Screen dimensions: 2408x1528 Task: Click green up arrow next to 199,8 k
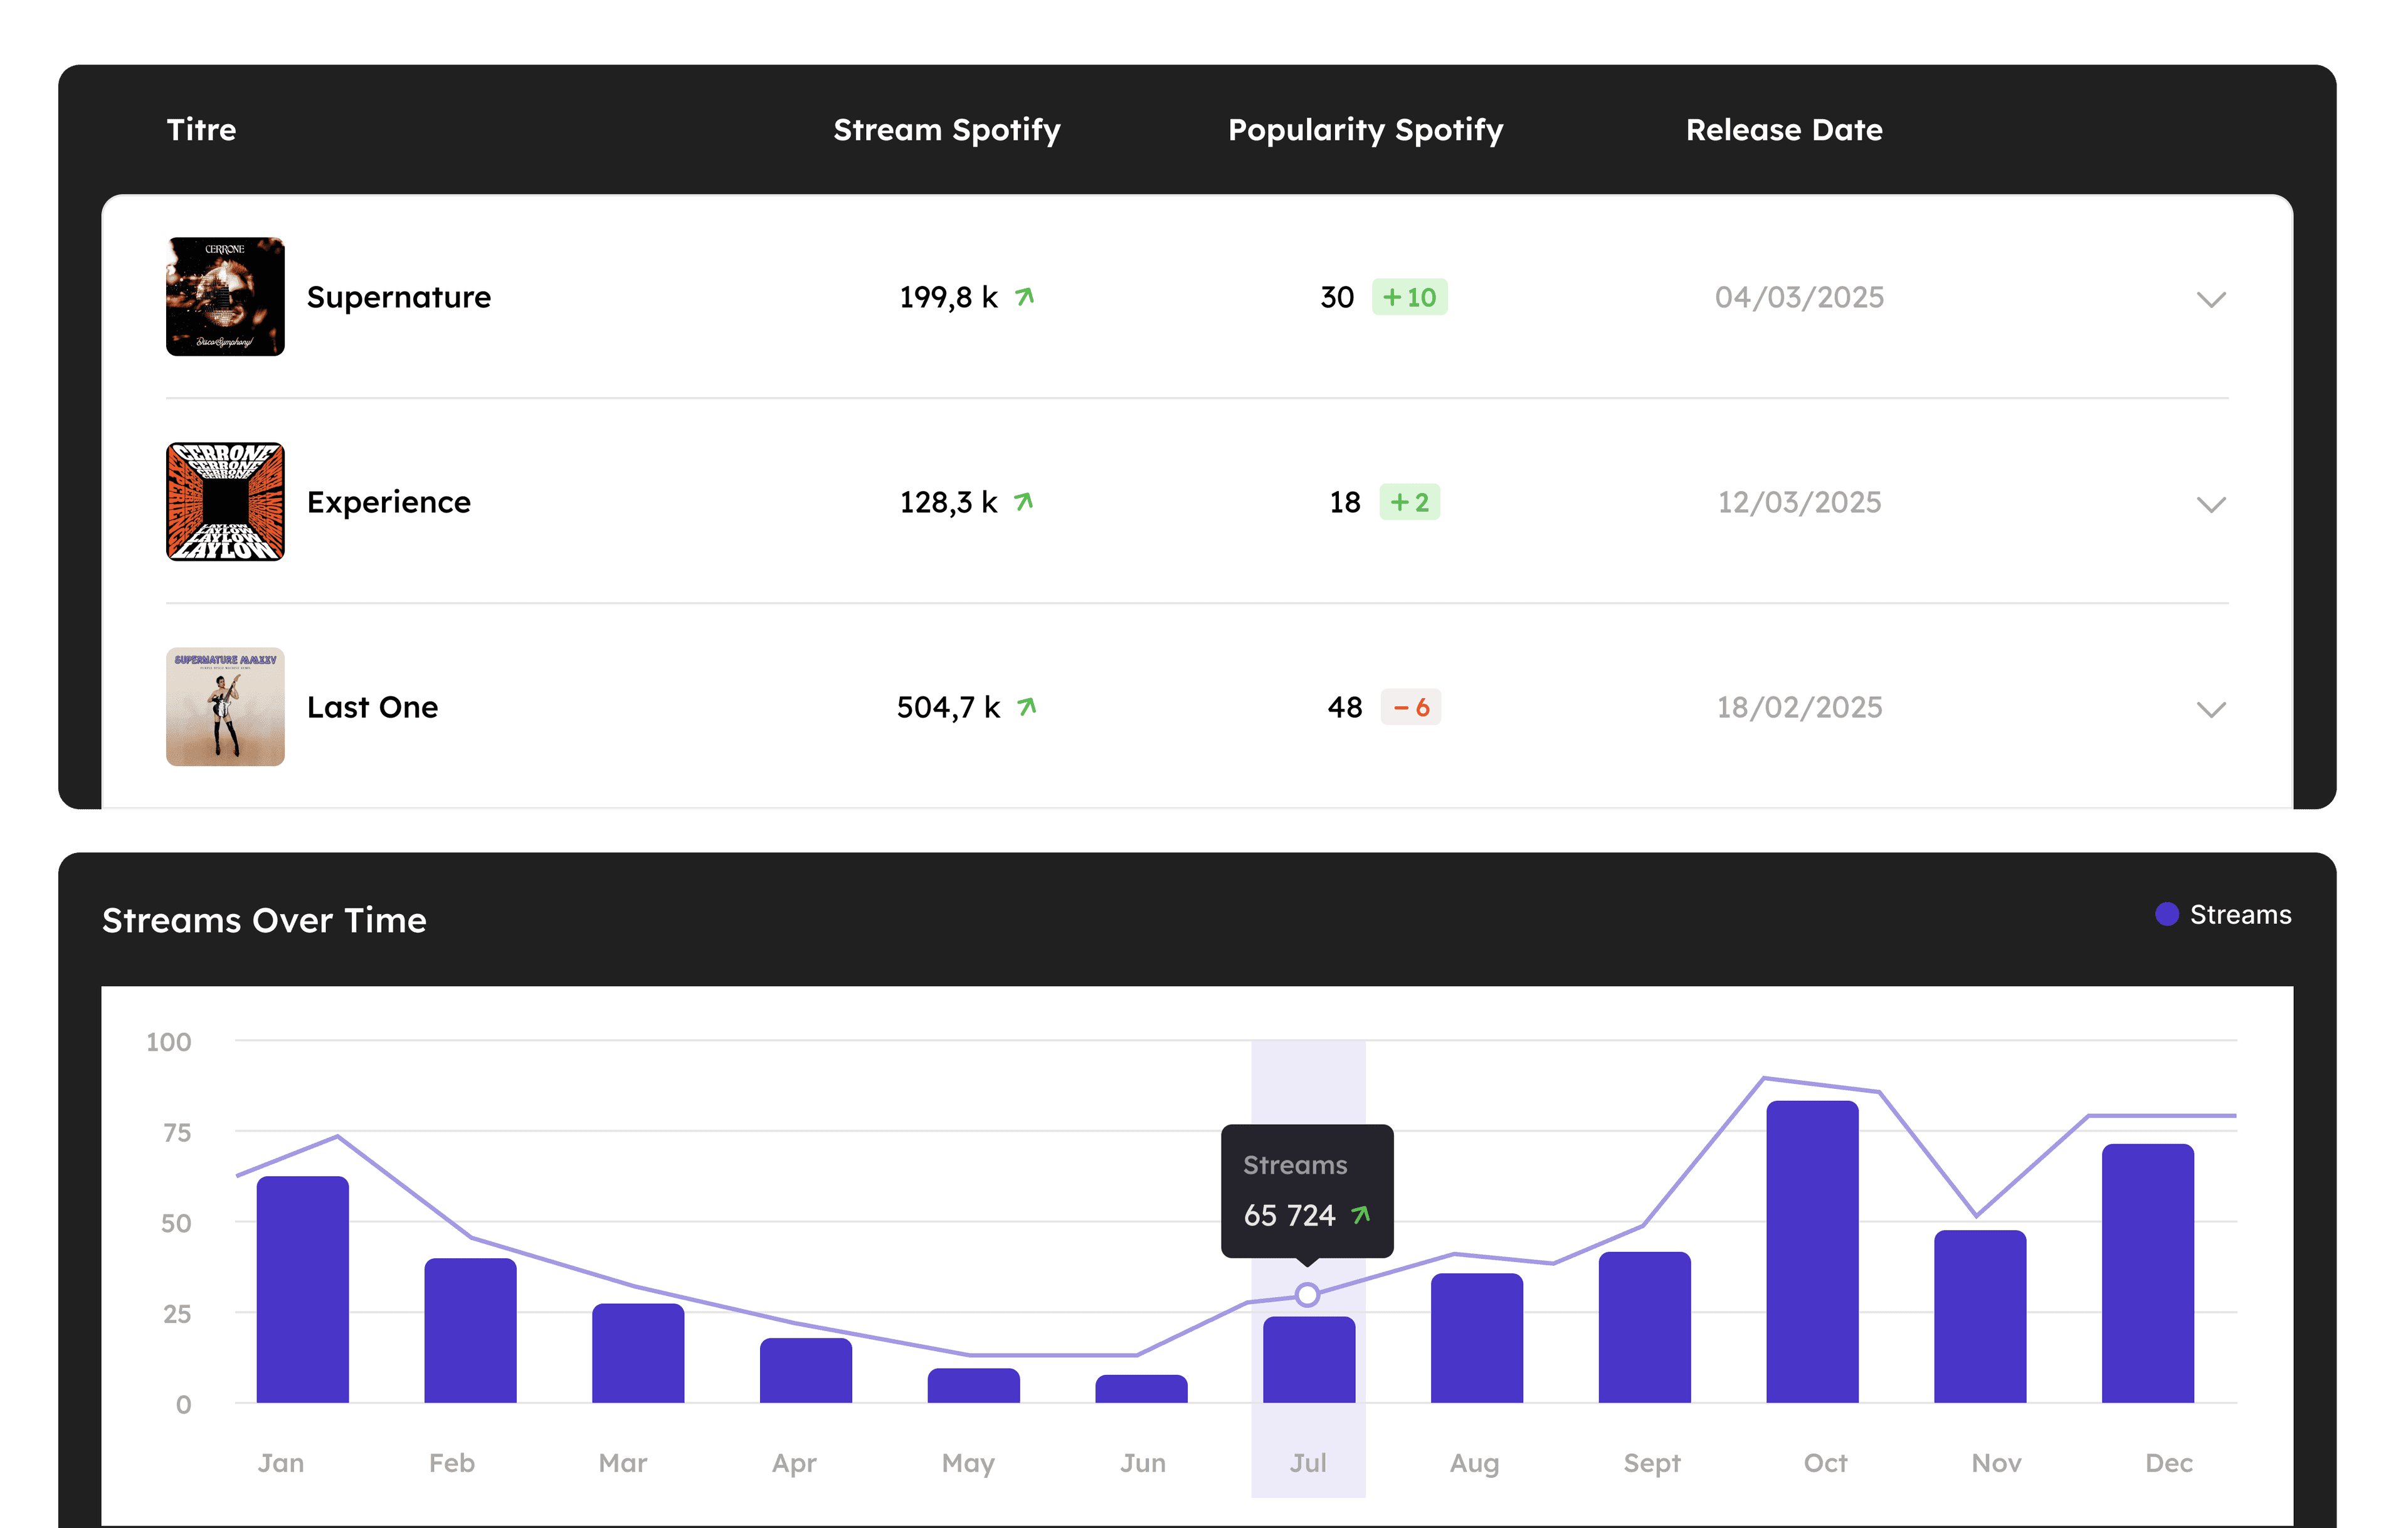(x=1025, y=296)
